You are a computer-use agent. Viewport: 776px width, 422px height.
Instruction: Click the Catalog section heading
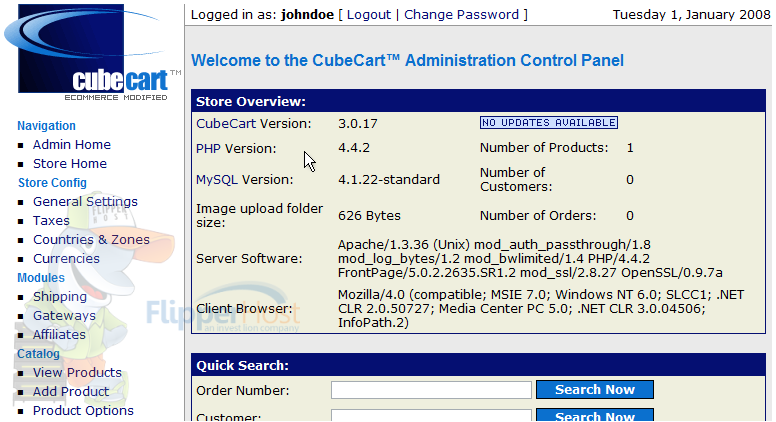pyautogui.click(x=39, y=354)
